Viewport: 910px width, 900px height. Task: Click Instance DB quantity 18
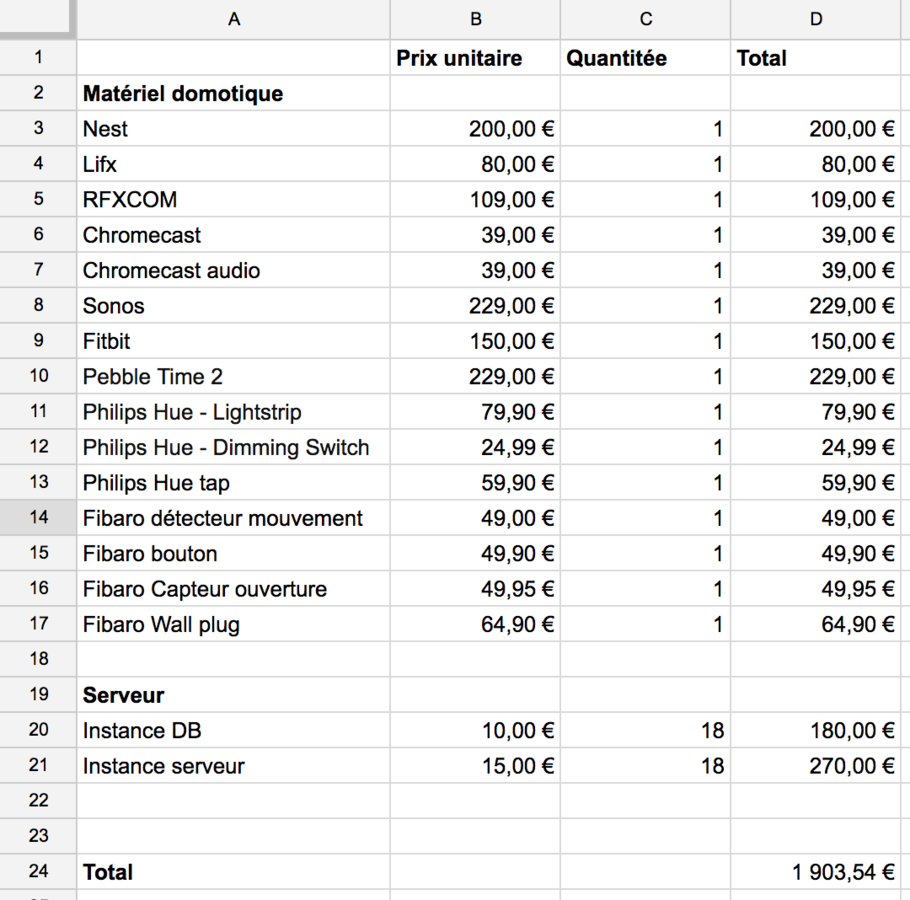(645, 730)
